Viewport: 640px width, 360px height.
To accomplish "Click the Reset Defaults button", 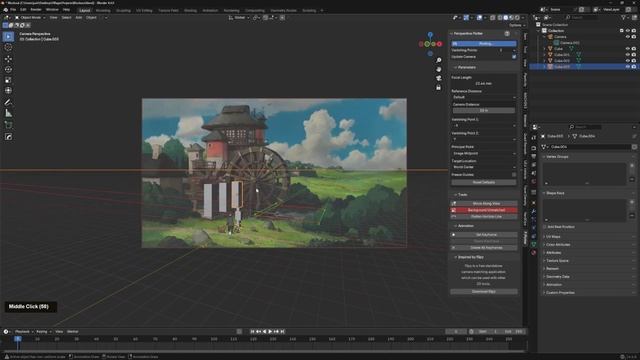I will 484,182.
